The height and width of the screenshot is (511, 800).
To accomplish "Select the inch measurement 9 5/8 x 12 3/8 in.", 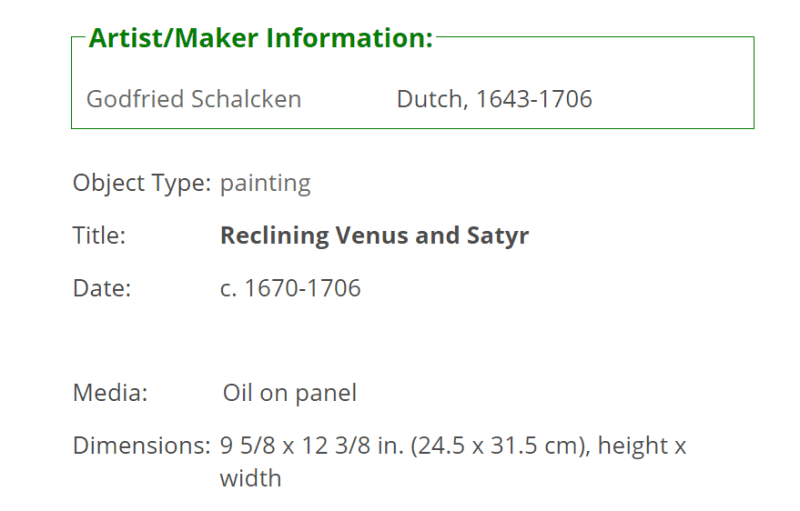I will [x=312, y=446].
